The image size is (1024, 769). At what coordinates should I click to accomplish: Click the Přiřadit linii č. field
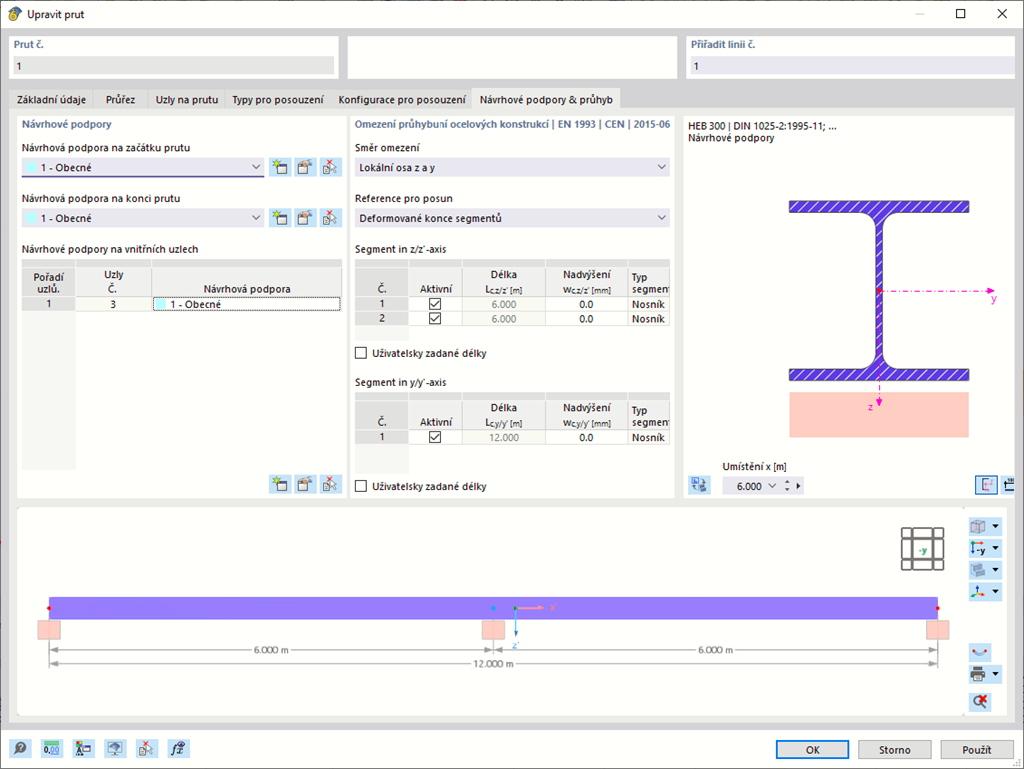tap(852, 65)
